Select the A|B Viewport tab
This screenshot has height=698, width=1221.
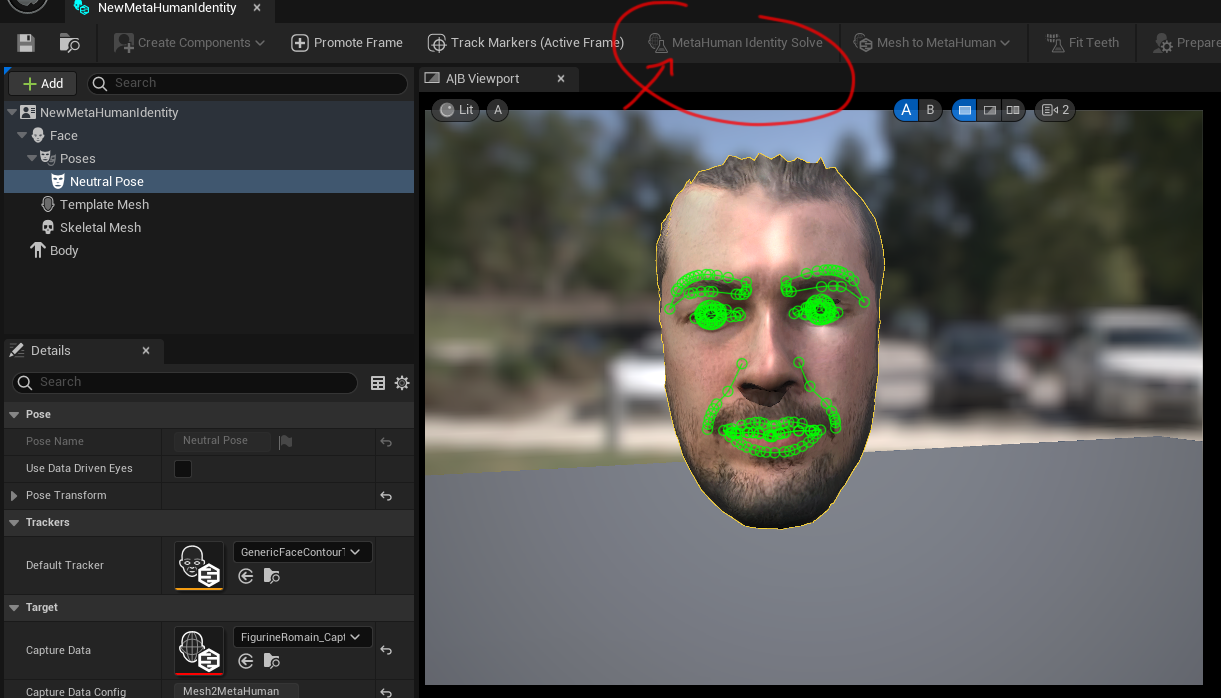click(483, 79)
